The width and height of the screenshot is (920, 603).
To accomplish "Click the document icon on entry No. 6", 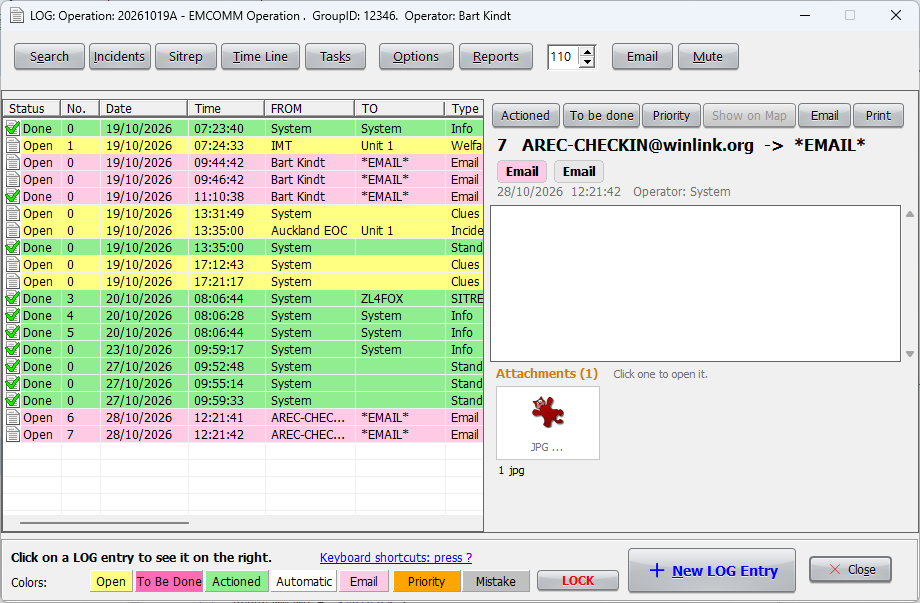I will tap(12, 418).
